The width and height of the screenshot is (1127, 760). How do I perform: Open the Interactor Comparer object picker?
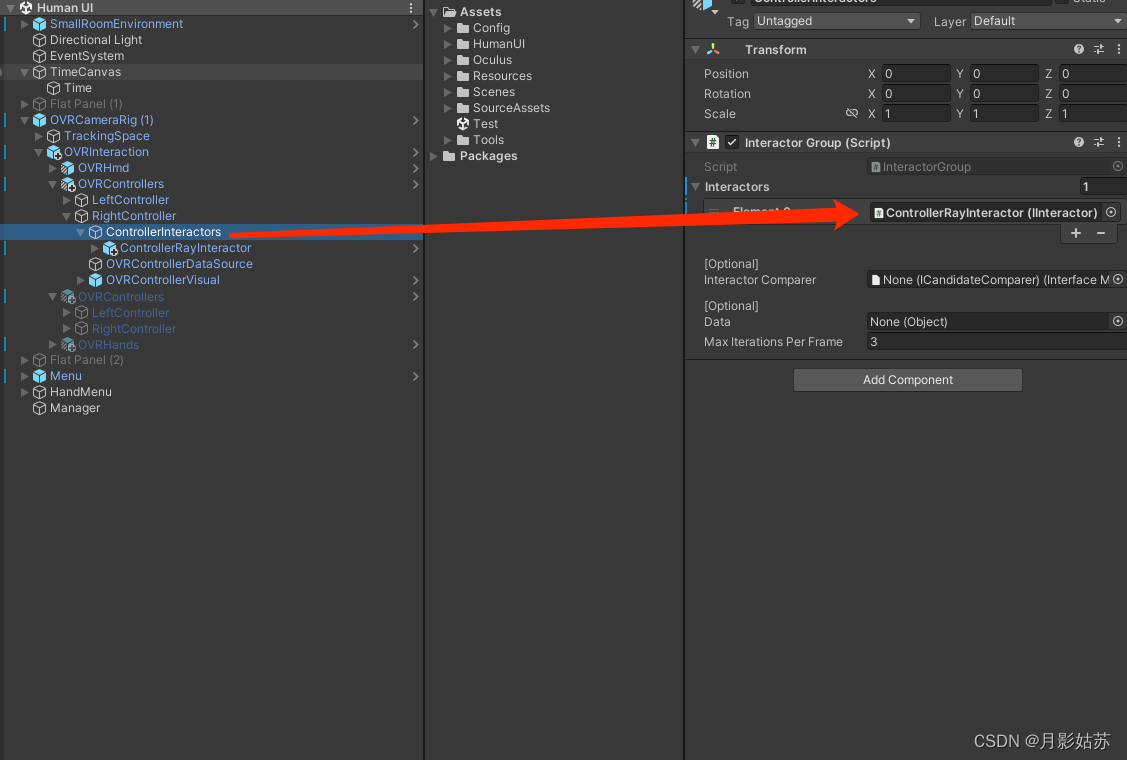click(1119, 279)
